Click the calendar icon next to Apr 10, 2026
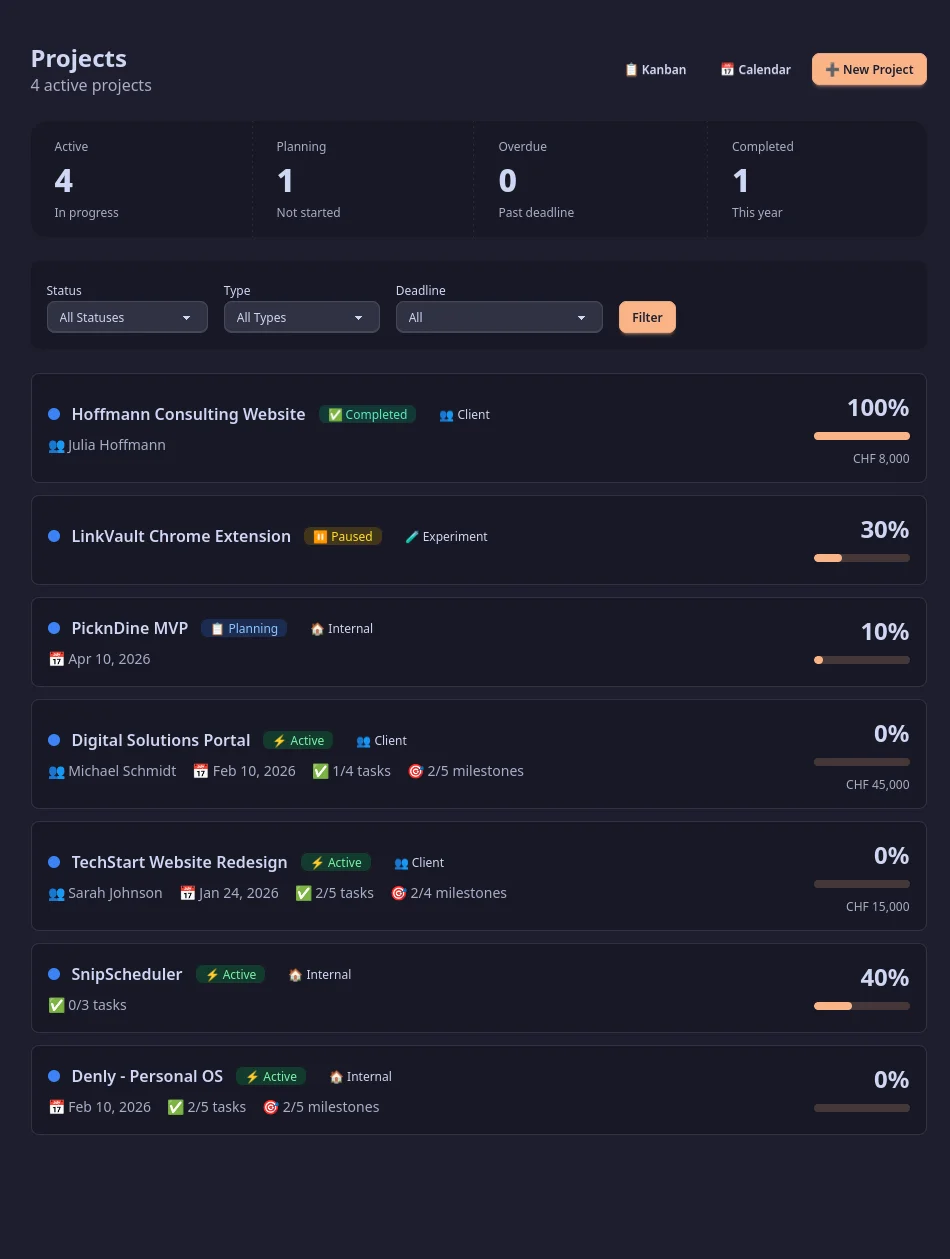Screen dimensions: 950x1259 (57, 659)
